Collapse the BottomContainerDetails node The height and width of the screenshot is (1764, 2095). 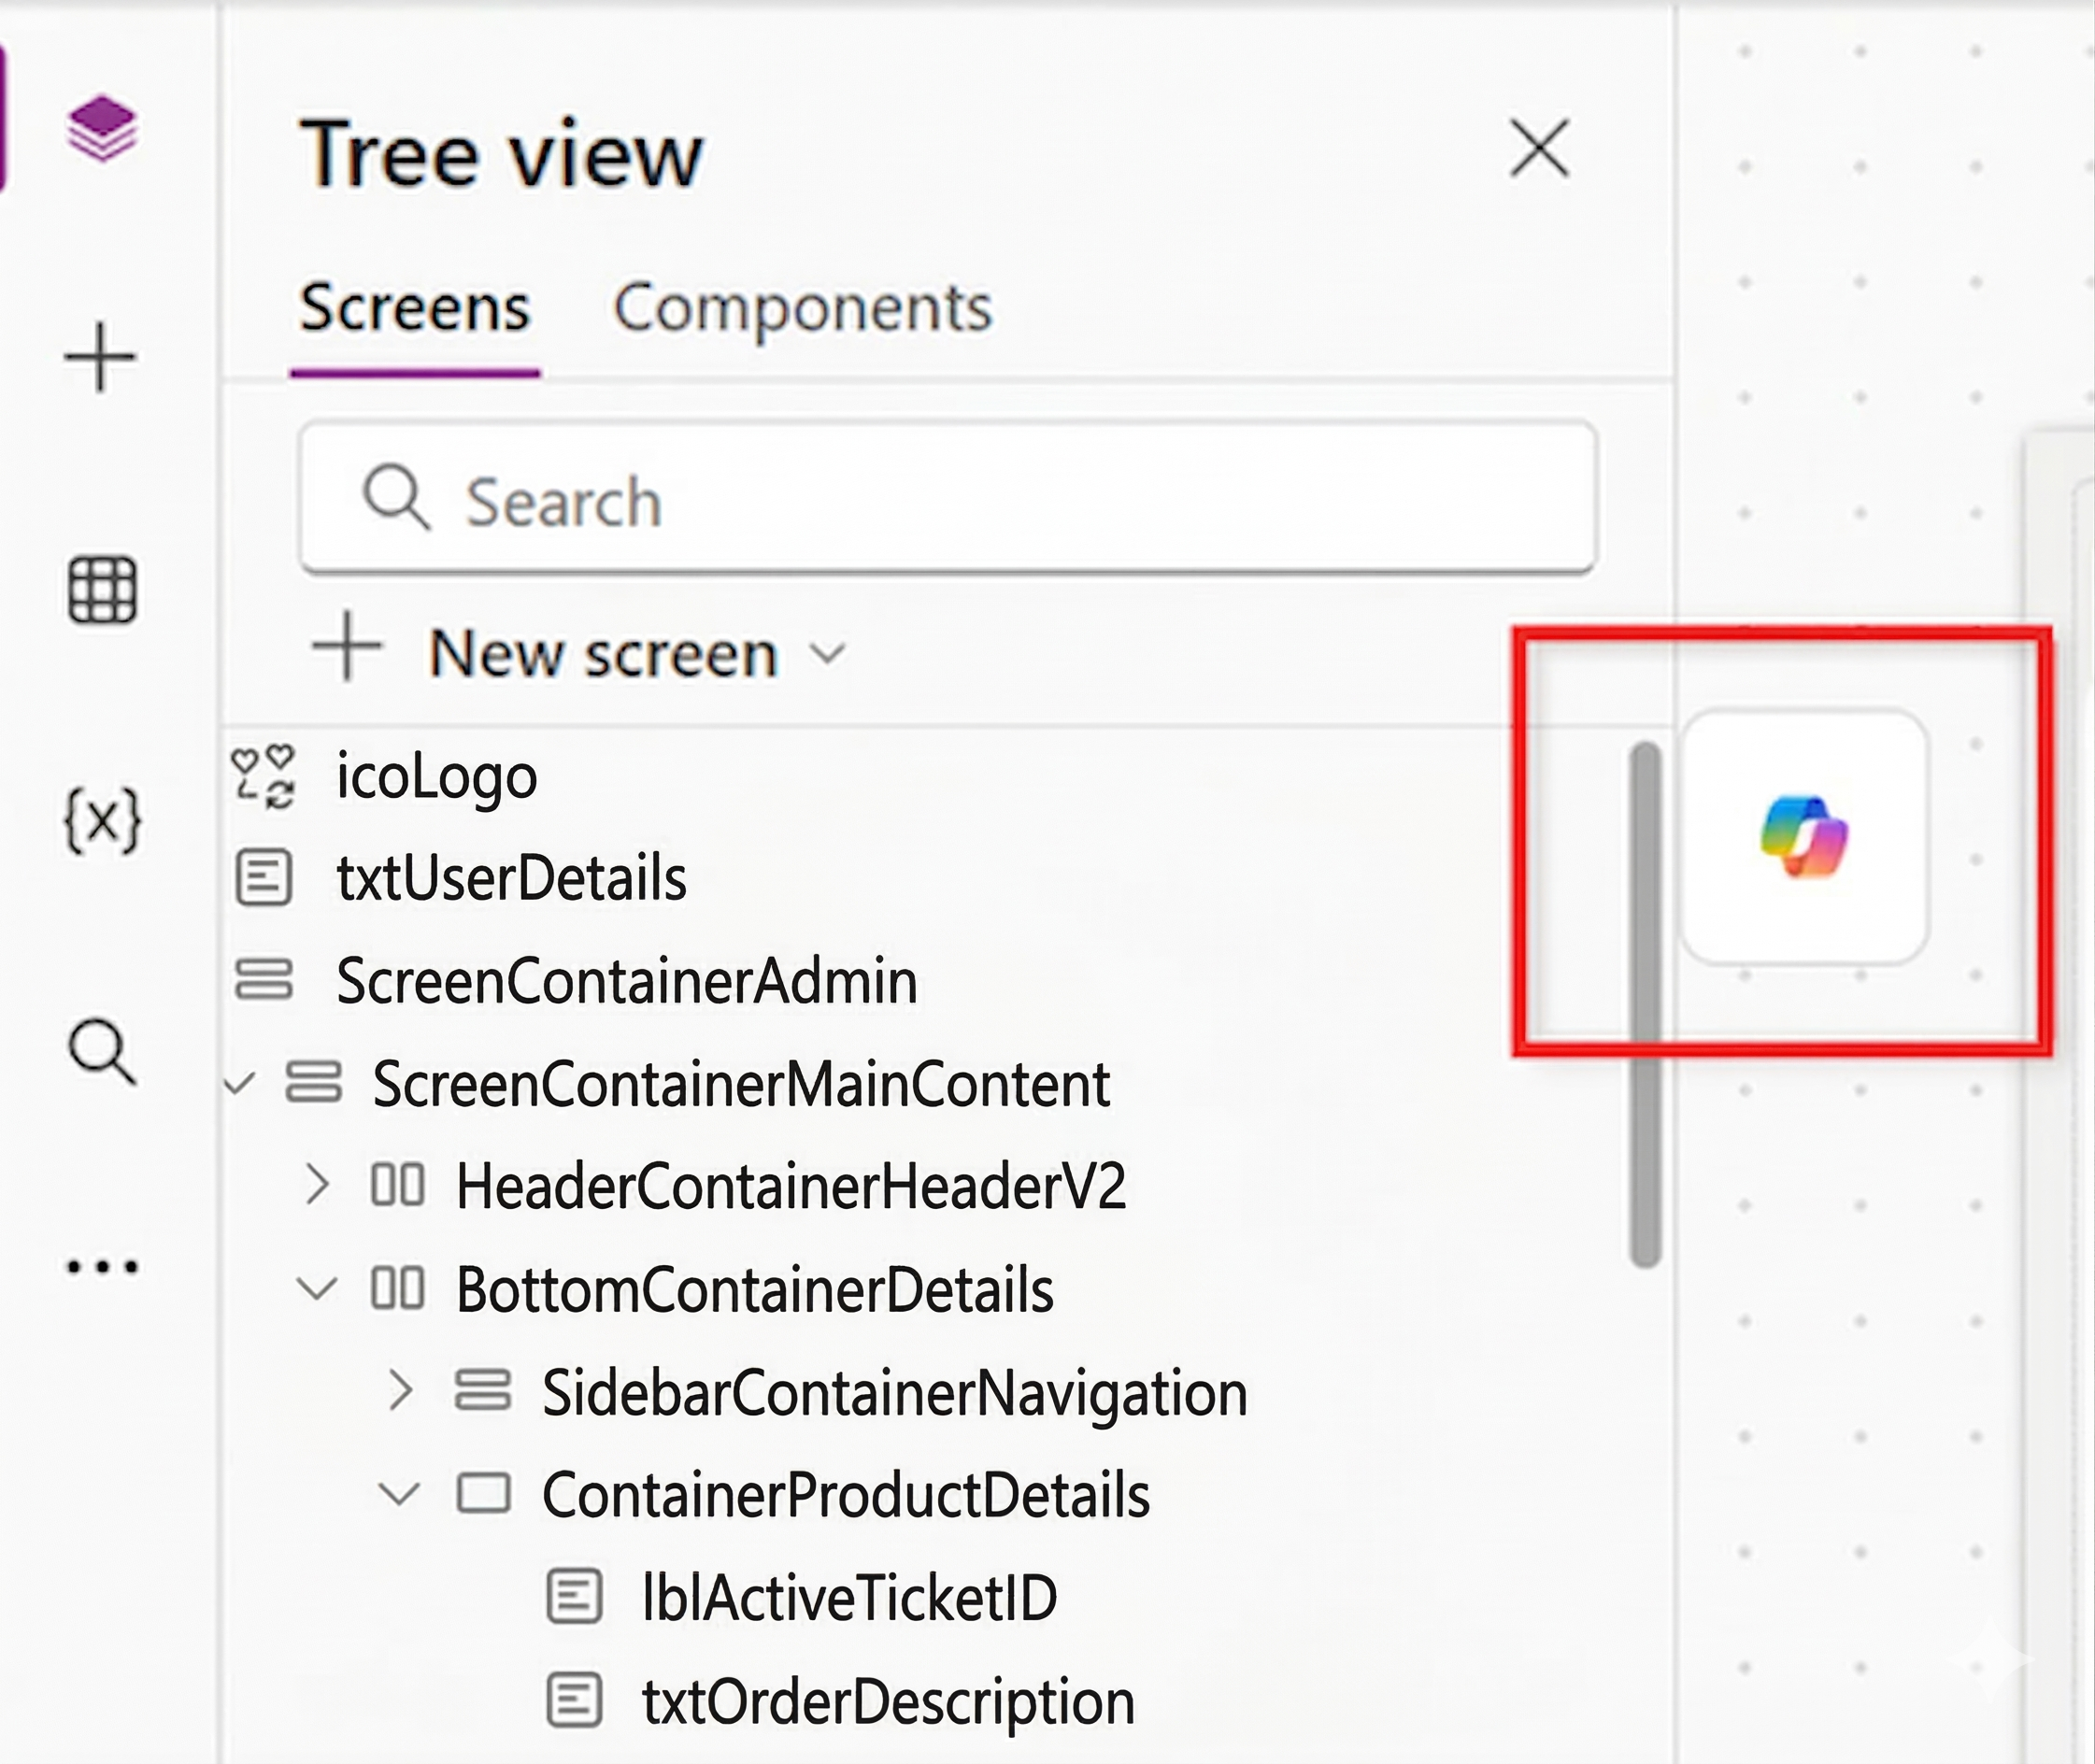[318, 1288]
